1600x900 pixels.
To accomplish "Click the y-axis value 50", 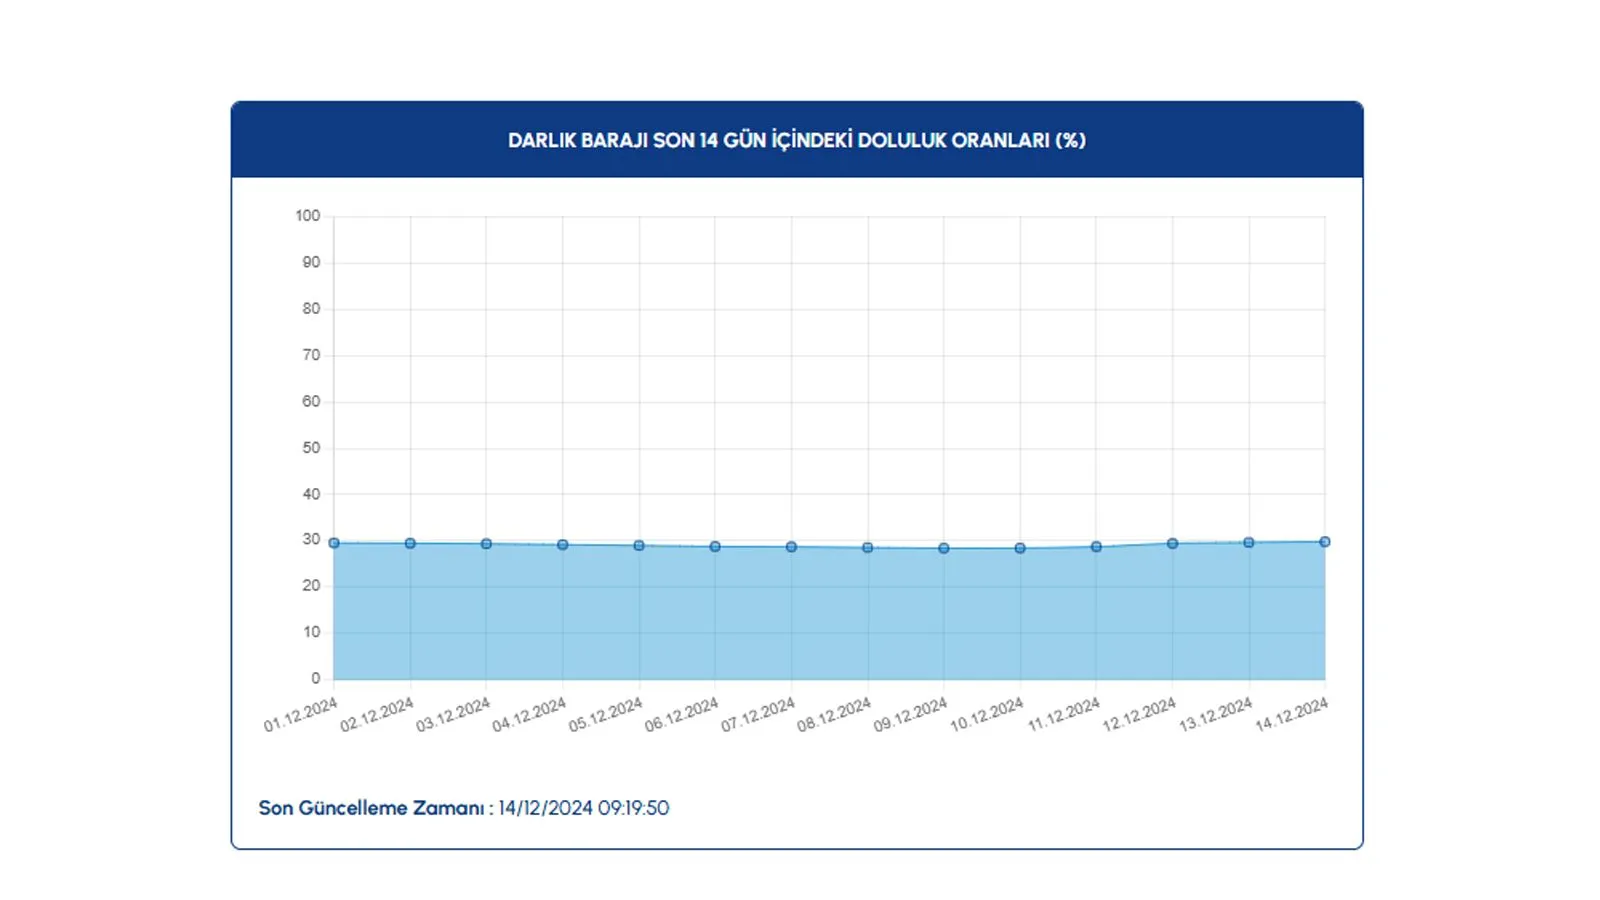I will [x=312, y=447].
